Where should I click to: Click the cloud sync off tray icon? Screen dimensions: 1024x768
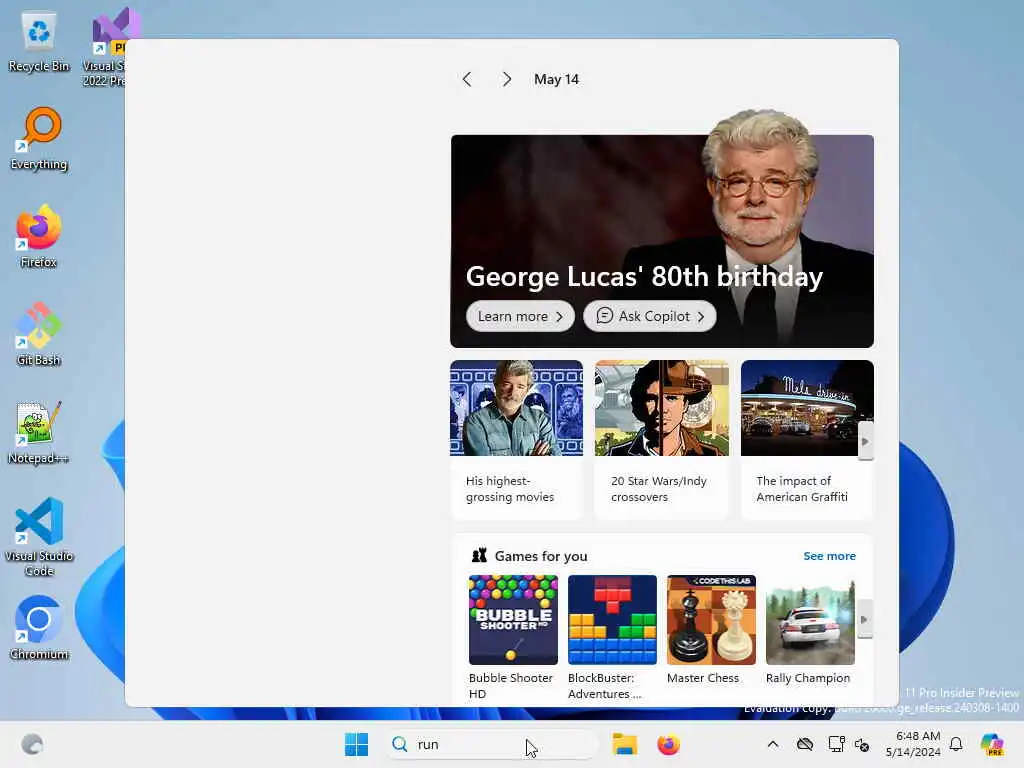[x=805, y=744]
